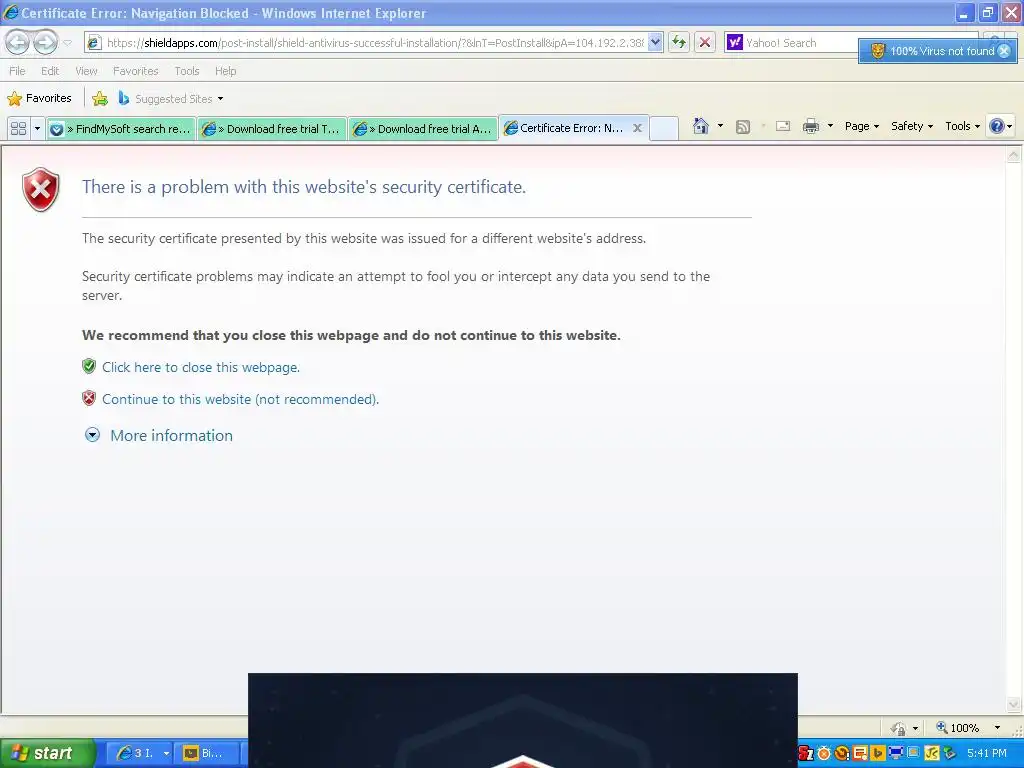The height and width of the screenshot is (768, 1024).
Task: Open the Edit menu
Action: (x=50, y=71)
